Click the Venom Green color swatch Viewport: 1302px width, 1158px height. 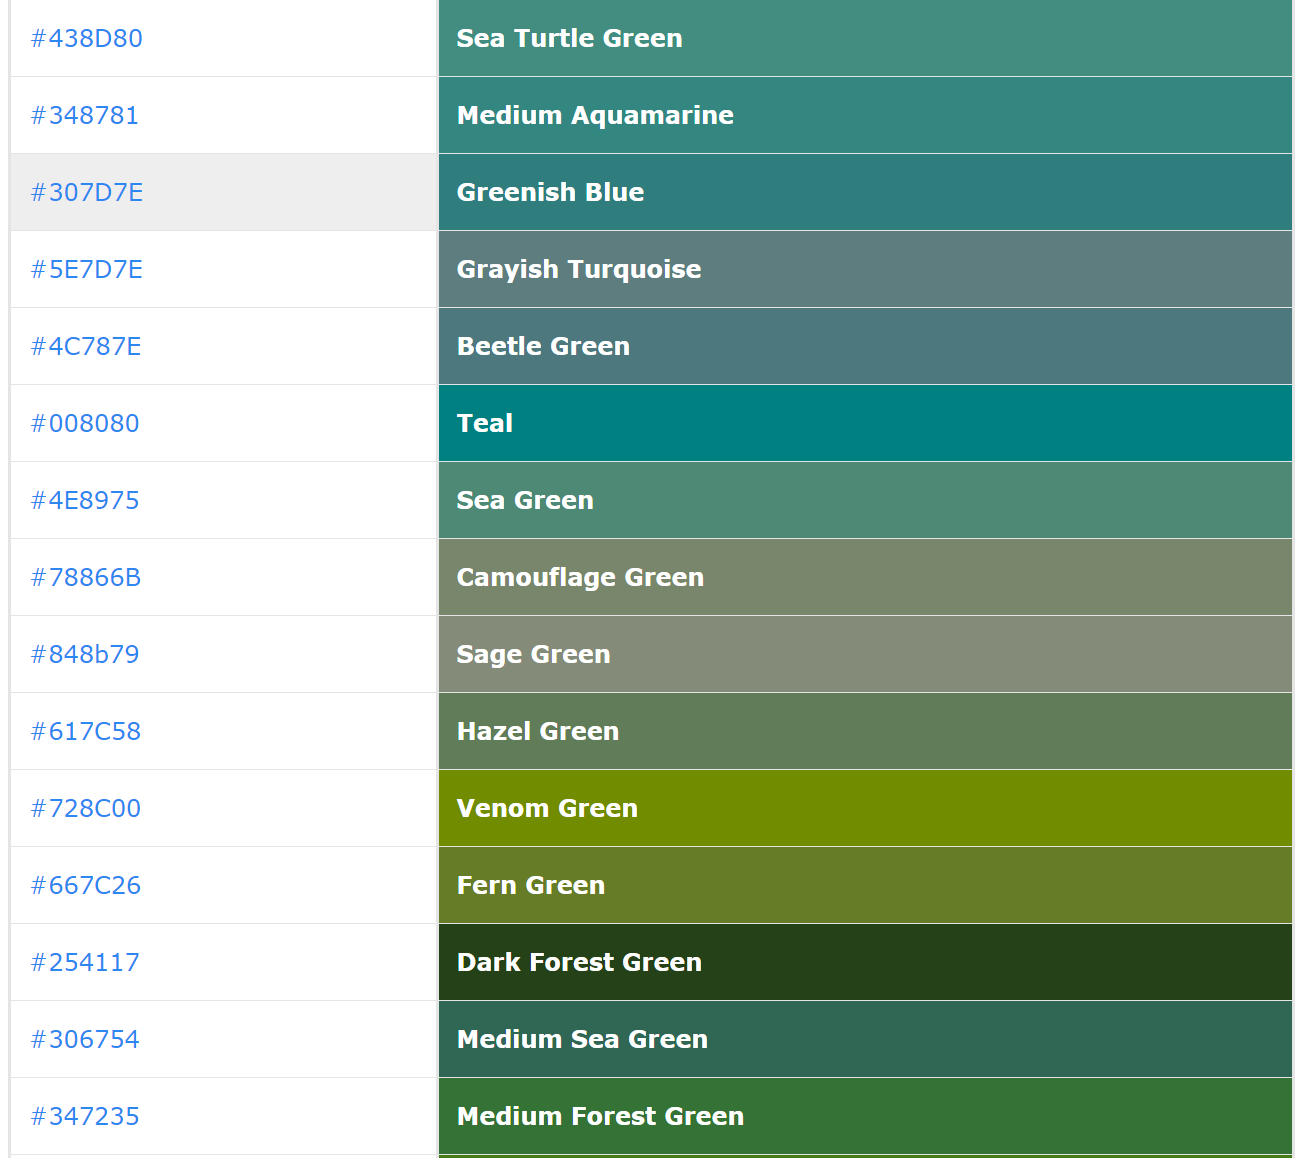[864, 808]
